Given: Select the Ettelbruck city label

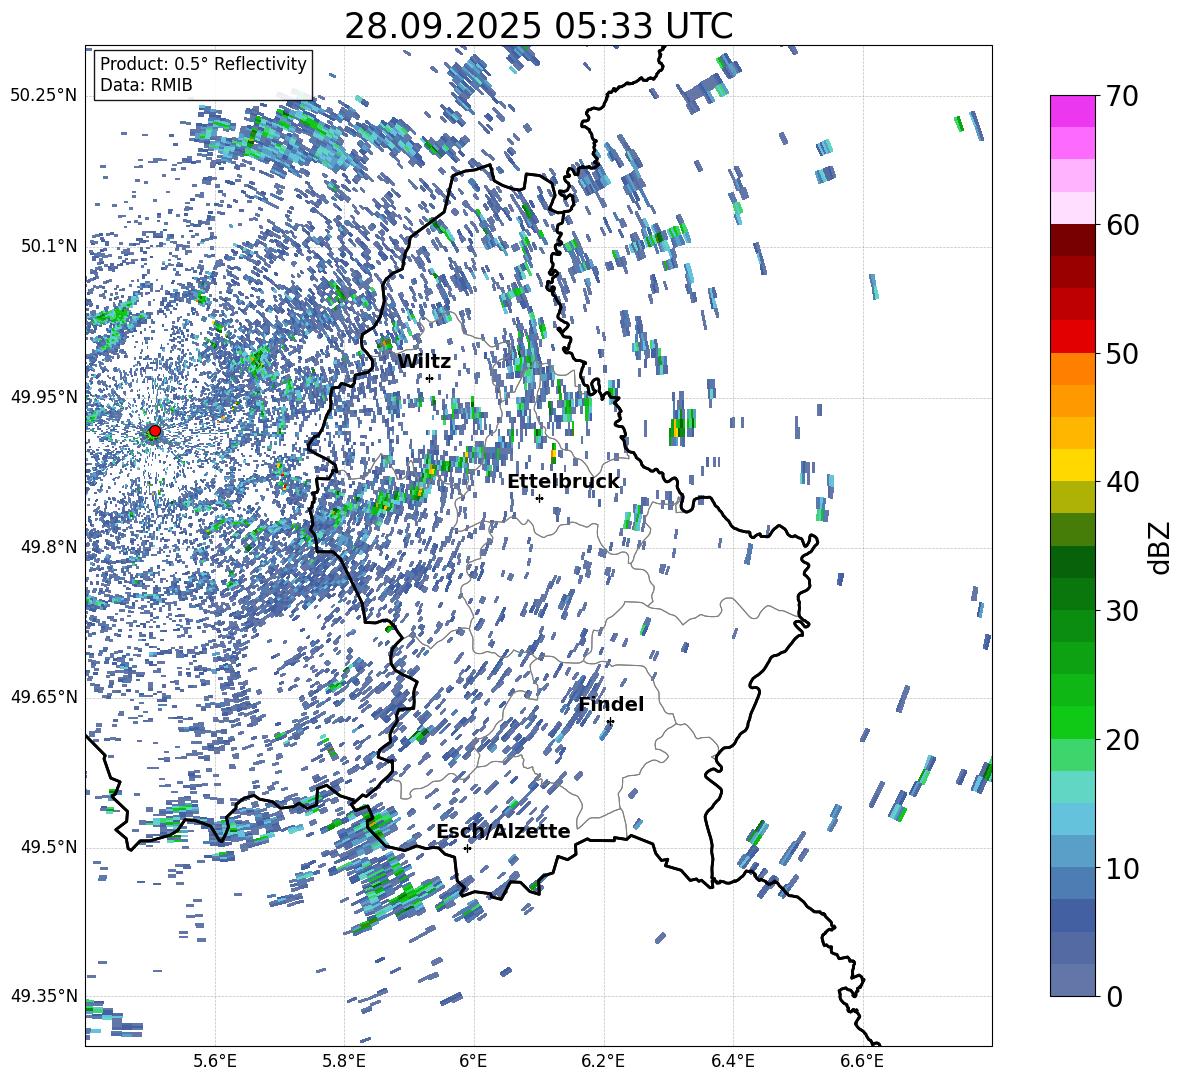Looking at the screenshot, I should coord(563,482).
